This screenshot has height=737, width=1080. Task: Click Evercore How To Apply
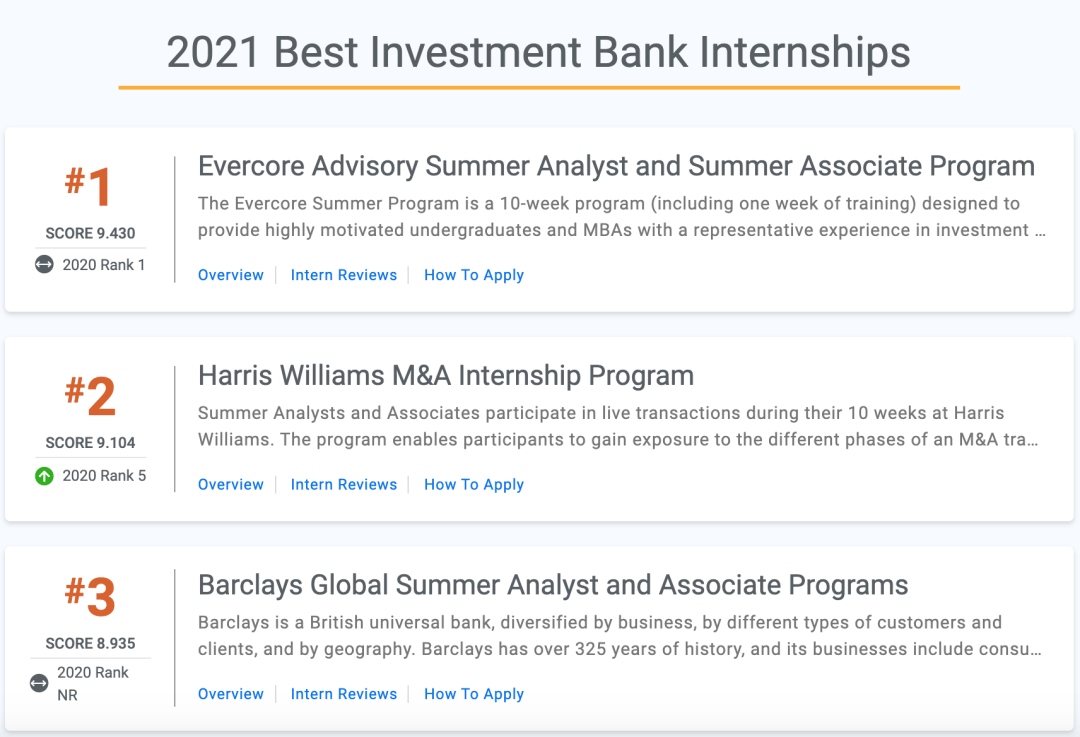(474, 275)
